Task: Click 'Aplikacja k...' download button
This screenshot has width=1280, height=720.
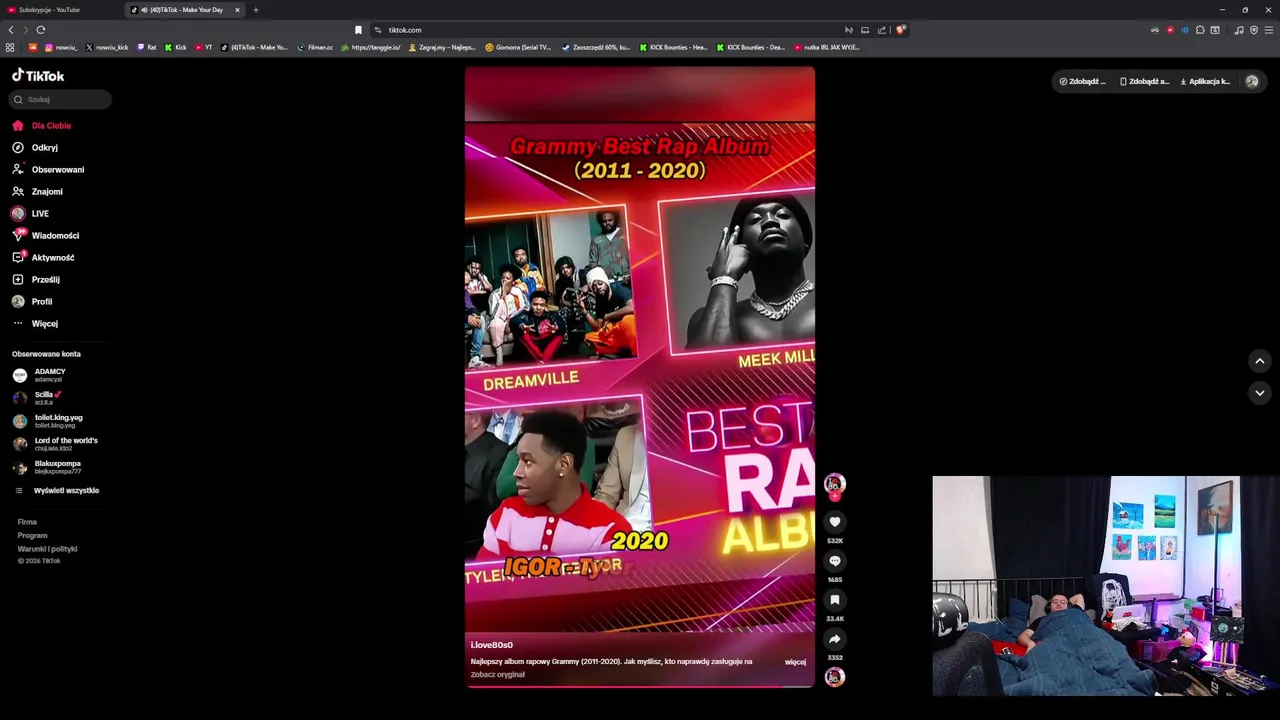Action: (1205, 82)
